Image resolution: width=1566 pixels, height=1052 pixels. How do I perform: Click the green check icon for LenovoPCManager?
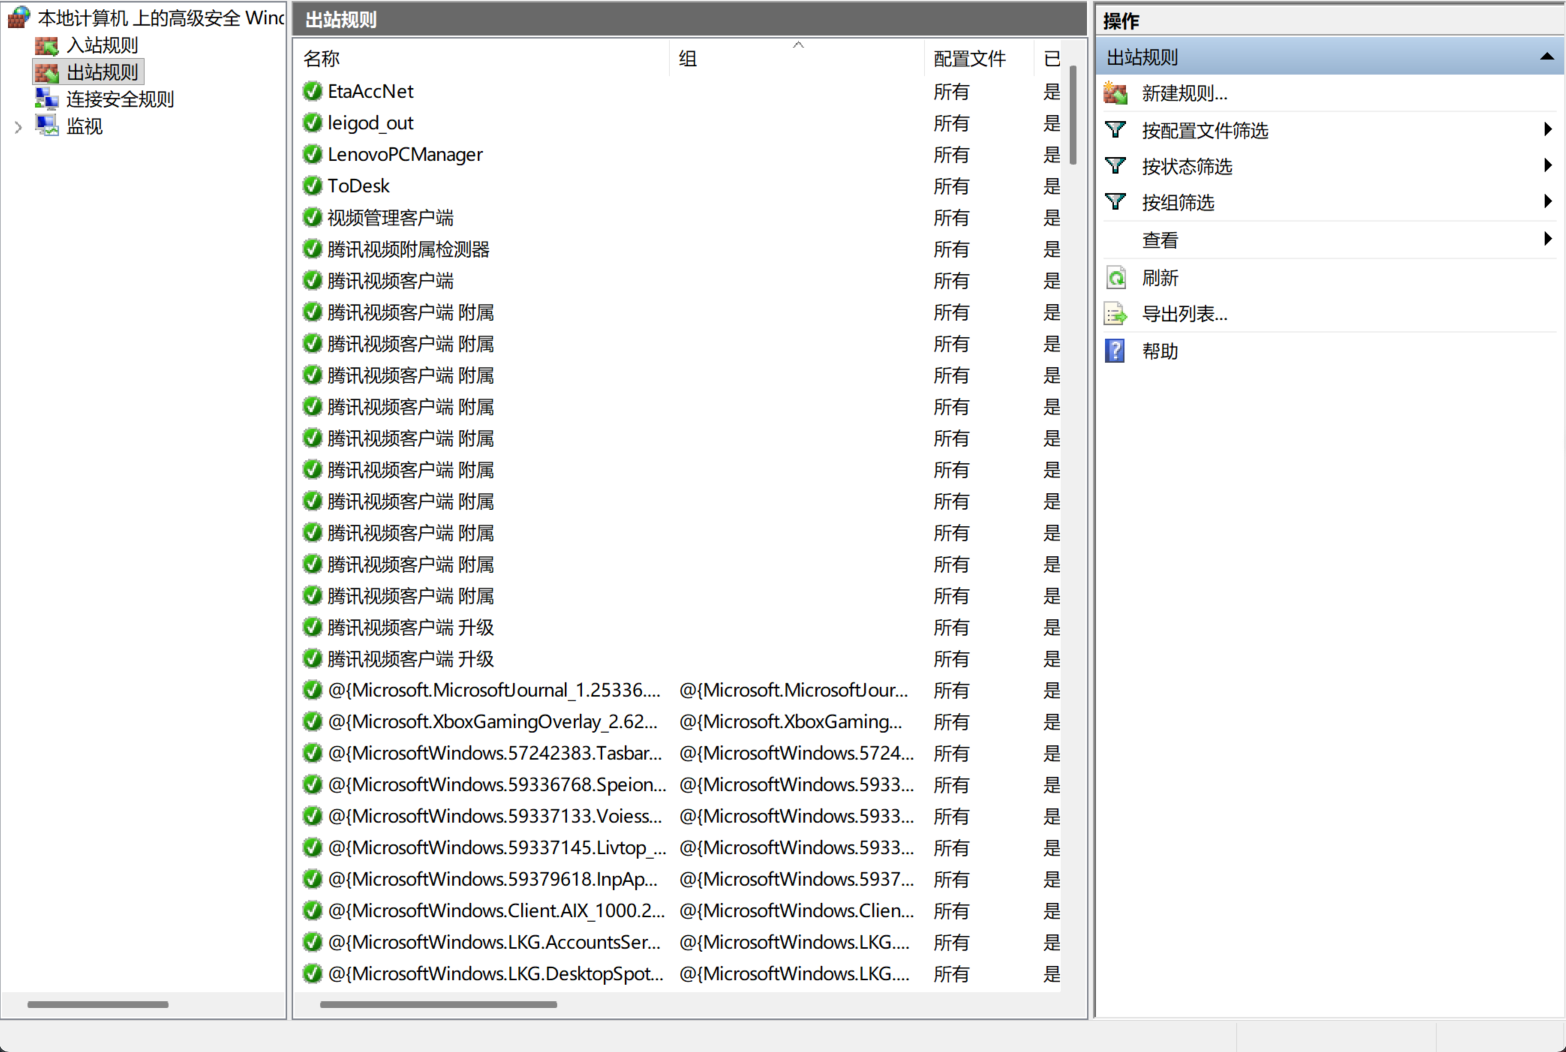(312, 154)
